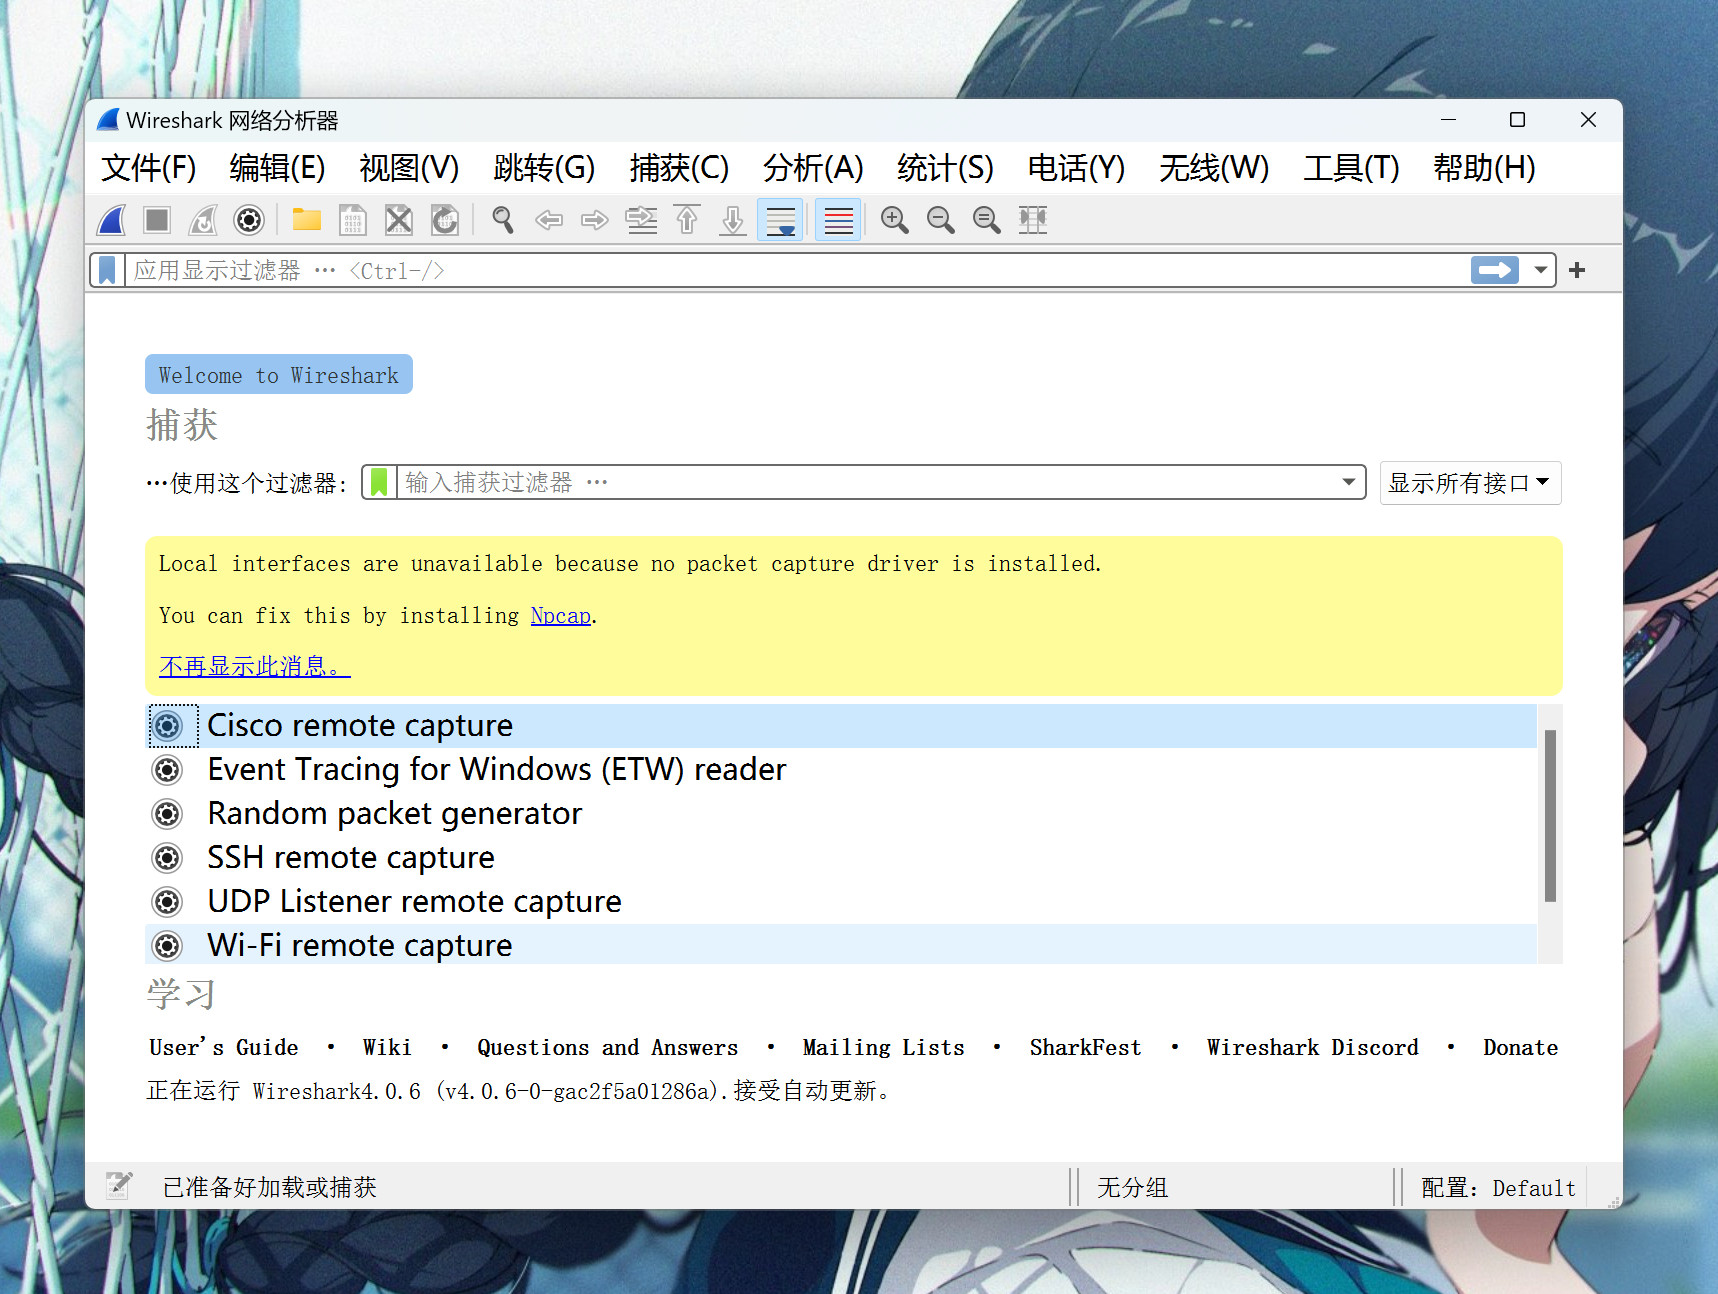Viewport: 1718px width, 1294px height.
Task: Close the capture file X icon
Action: tap(399, 220)
